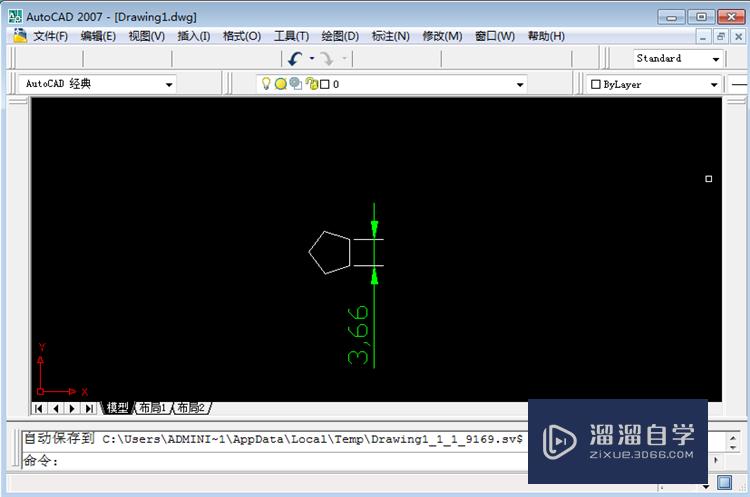The height and width of the screenshot is (497, 750).
Task: Open the 帮助(H) menu
Action: (x=546, y=36)
